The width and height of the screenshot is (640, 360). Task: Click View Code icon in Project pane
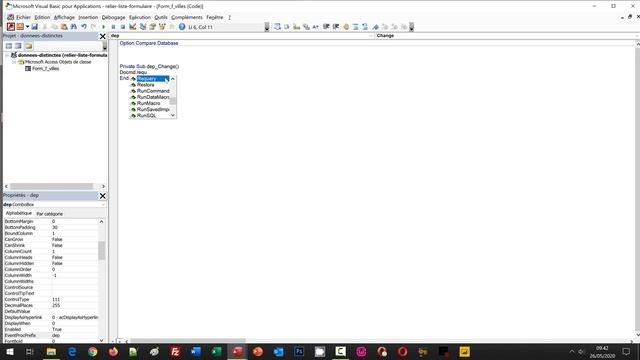[9, 46]
